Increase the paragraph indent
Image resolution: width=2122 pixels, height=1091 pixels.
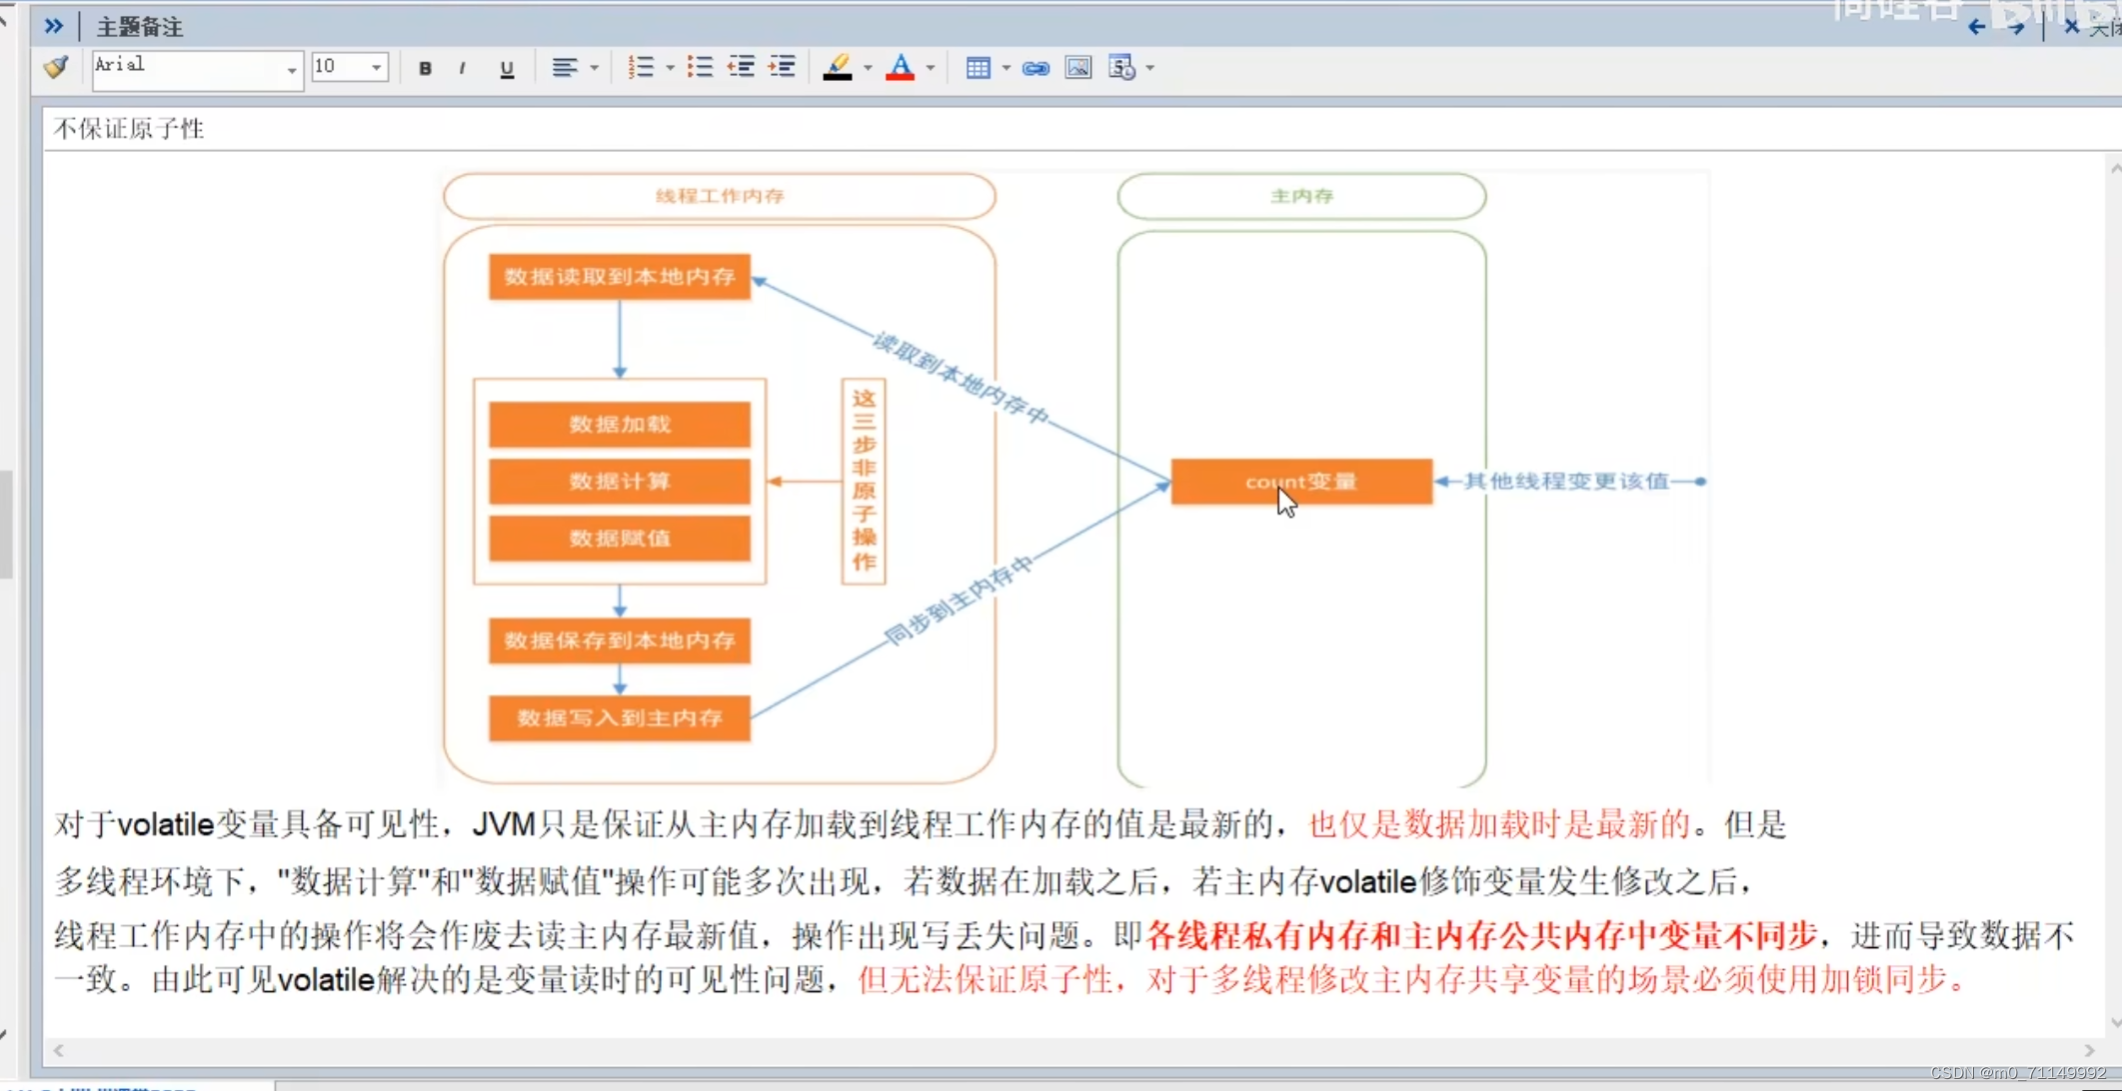tap(782, 68)
